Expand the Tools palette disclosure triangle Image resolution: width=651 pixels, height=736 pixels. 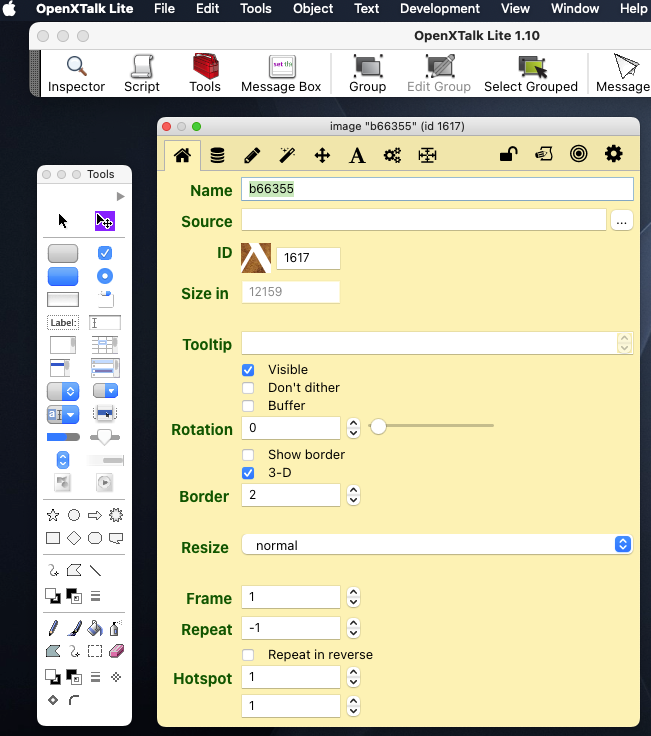pyautogui.click(x=121, y=196)
